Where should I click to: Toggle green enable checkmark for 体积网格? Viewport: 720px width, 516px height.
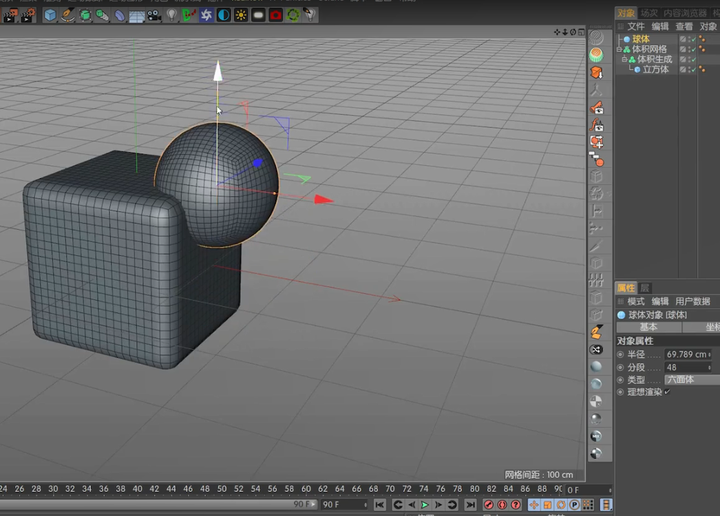point(693,49)
